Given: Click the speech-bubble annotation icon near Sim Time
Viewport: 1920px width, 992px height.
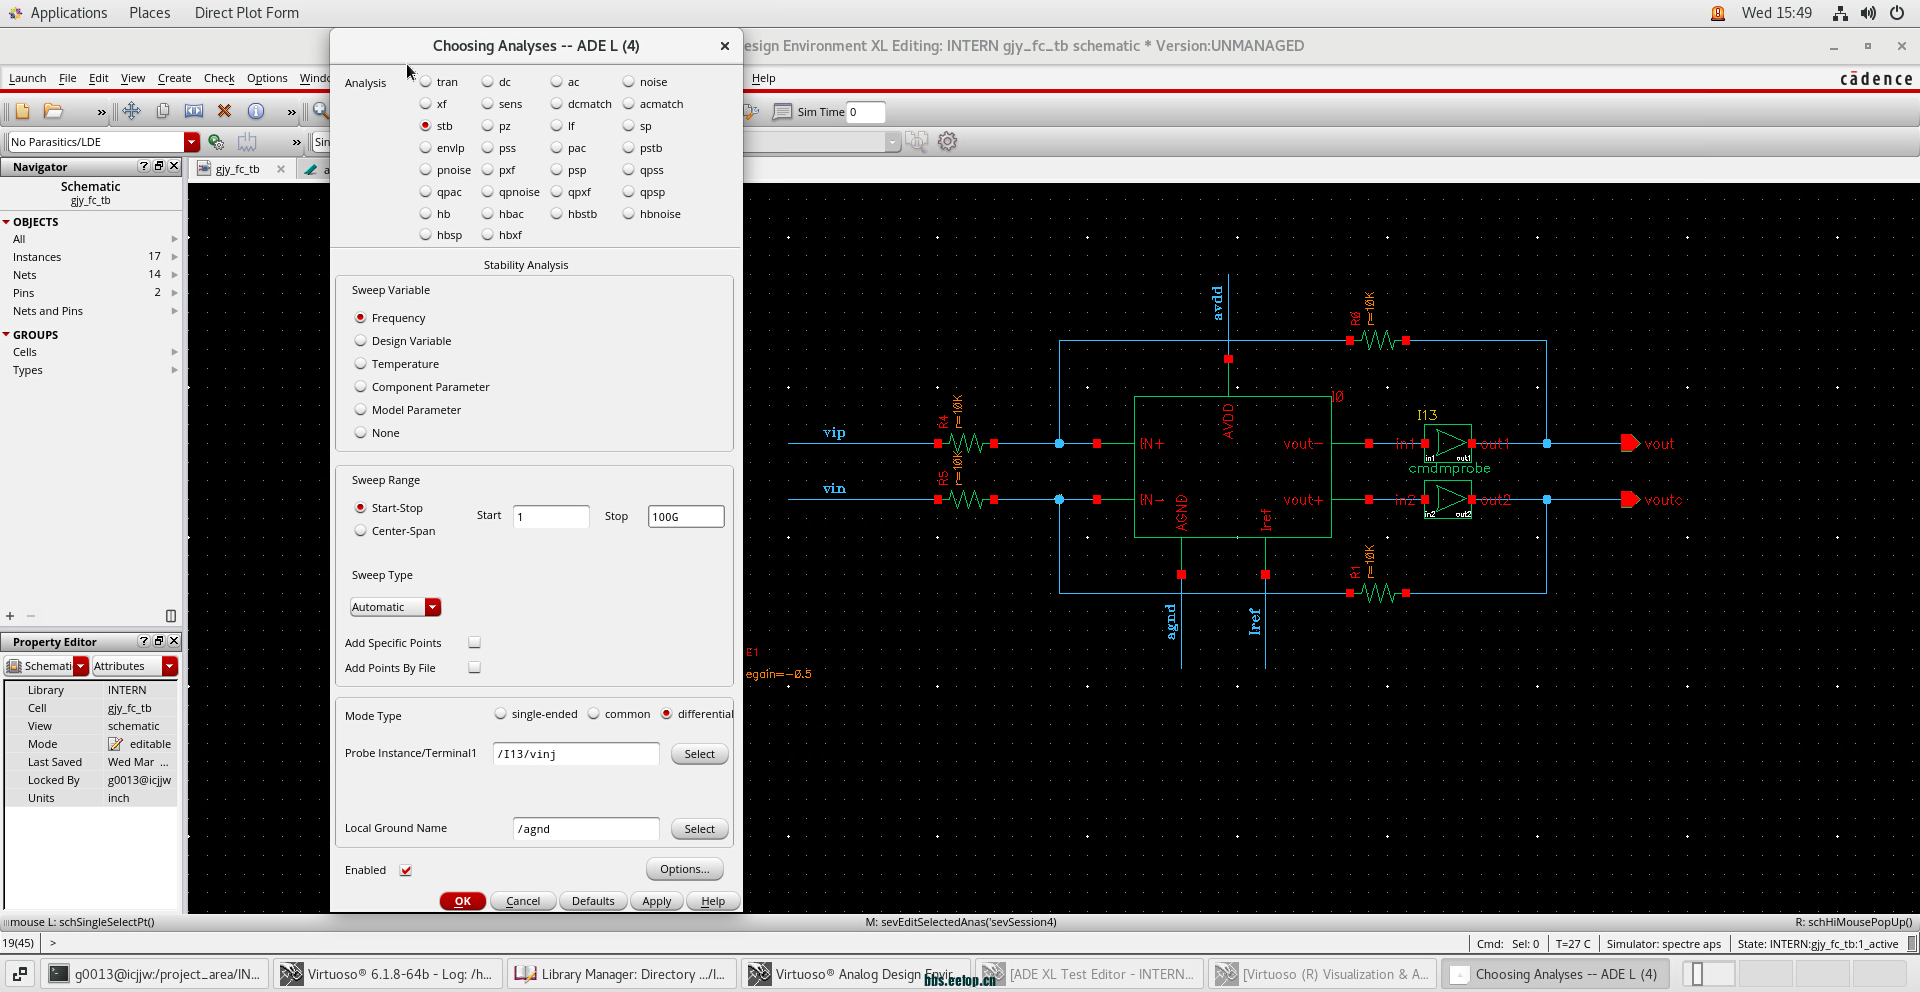Looking at the screenshot, I should (782, 112).
